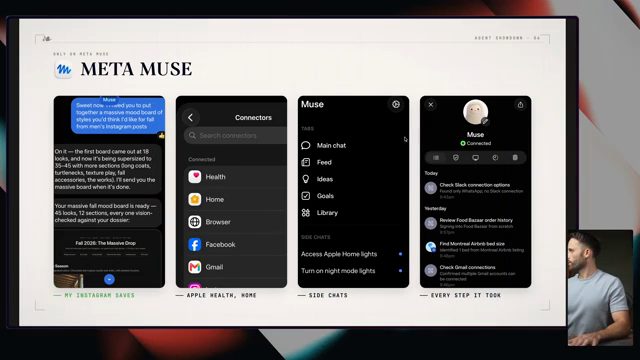Click the thumbs-up reaction on blue message
This screenshot has width=640, height=360.
click(162, 136)
